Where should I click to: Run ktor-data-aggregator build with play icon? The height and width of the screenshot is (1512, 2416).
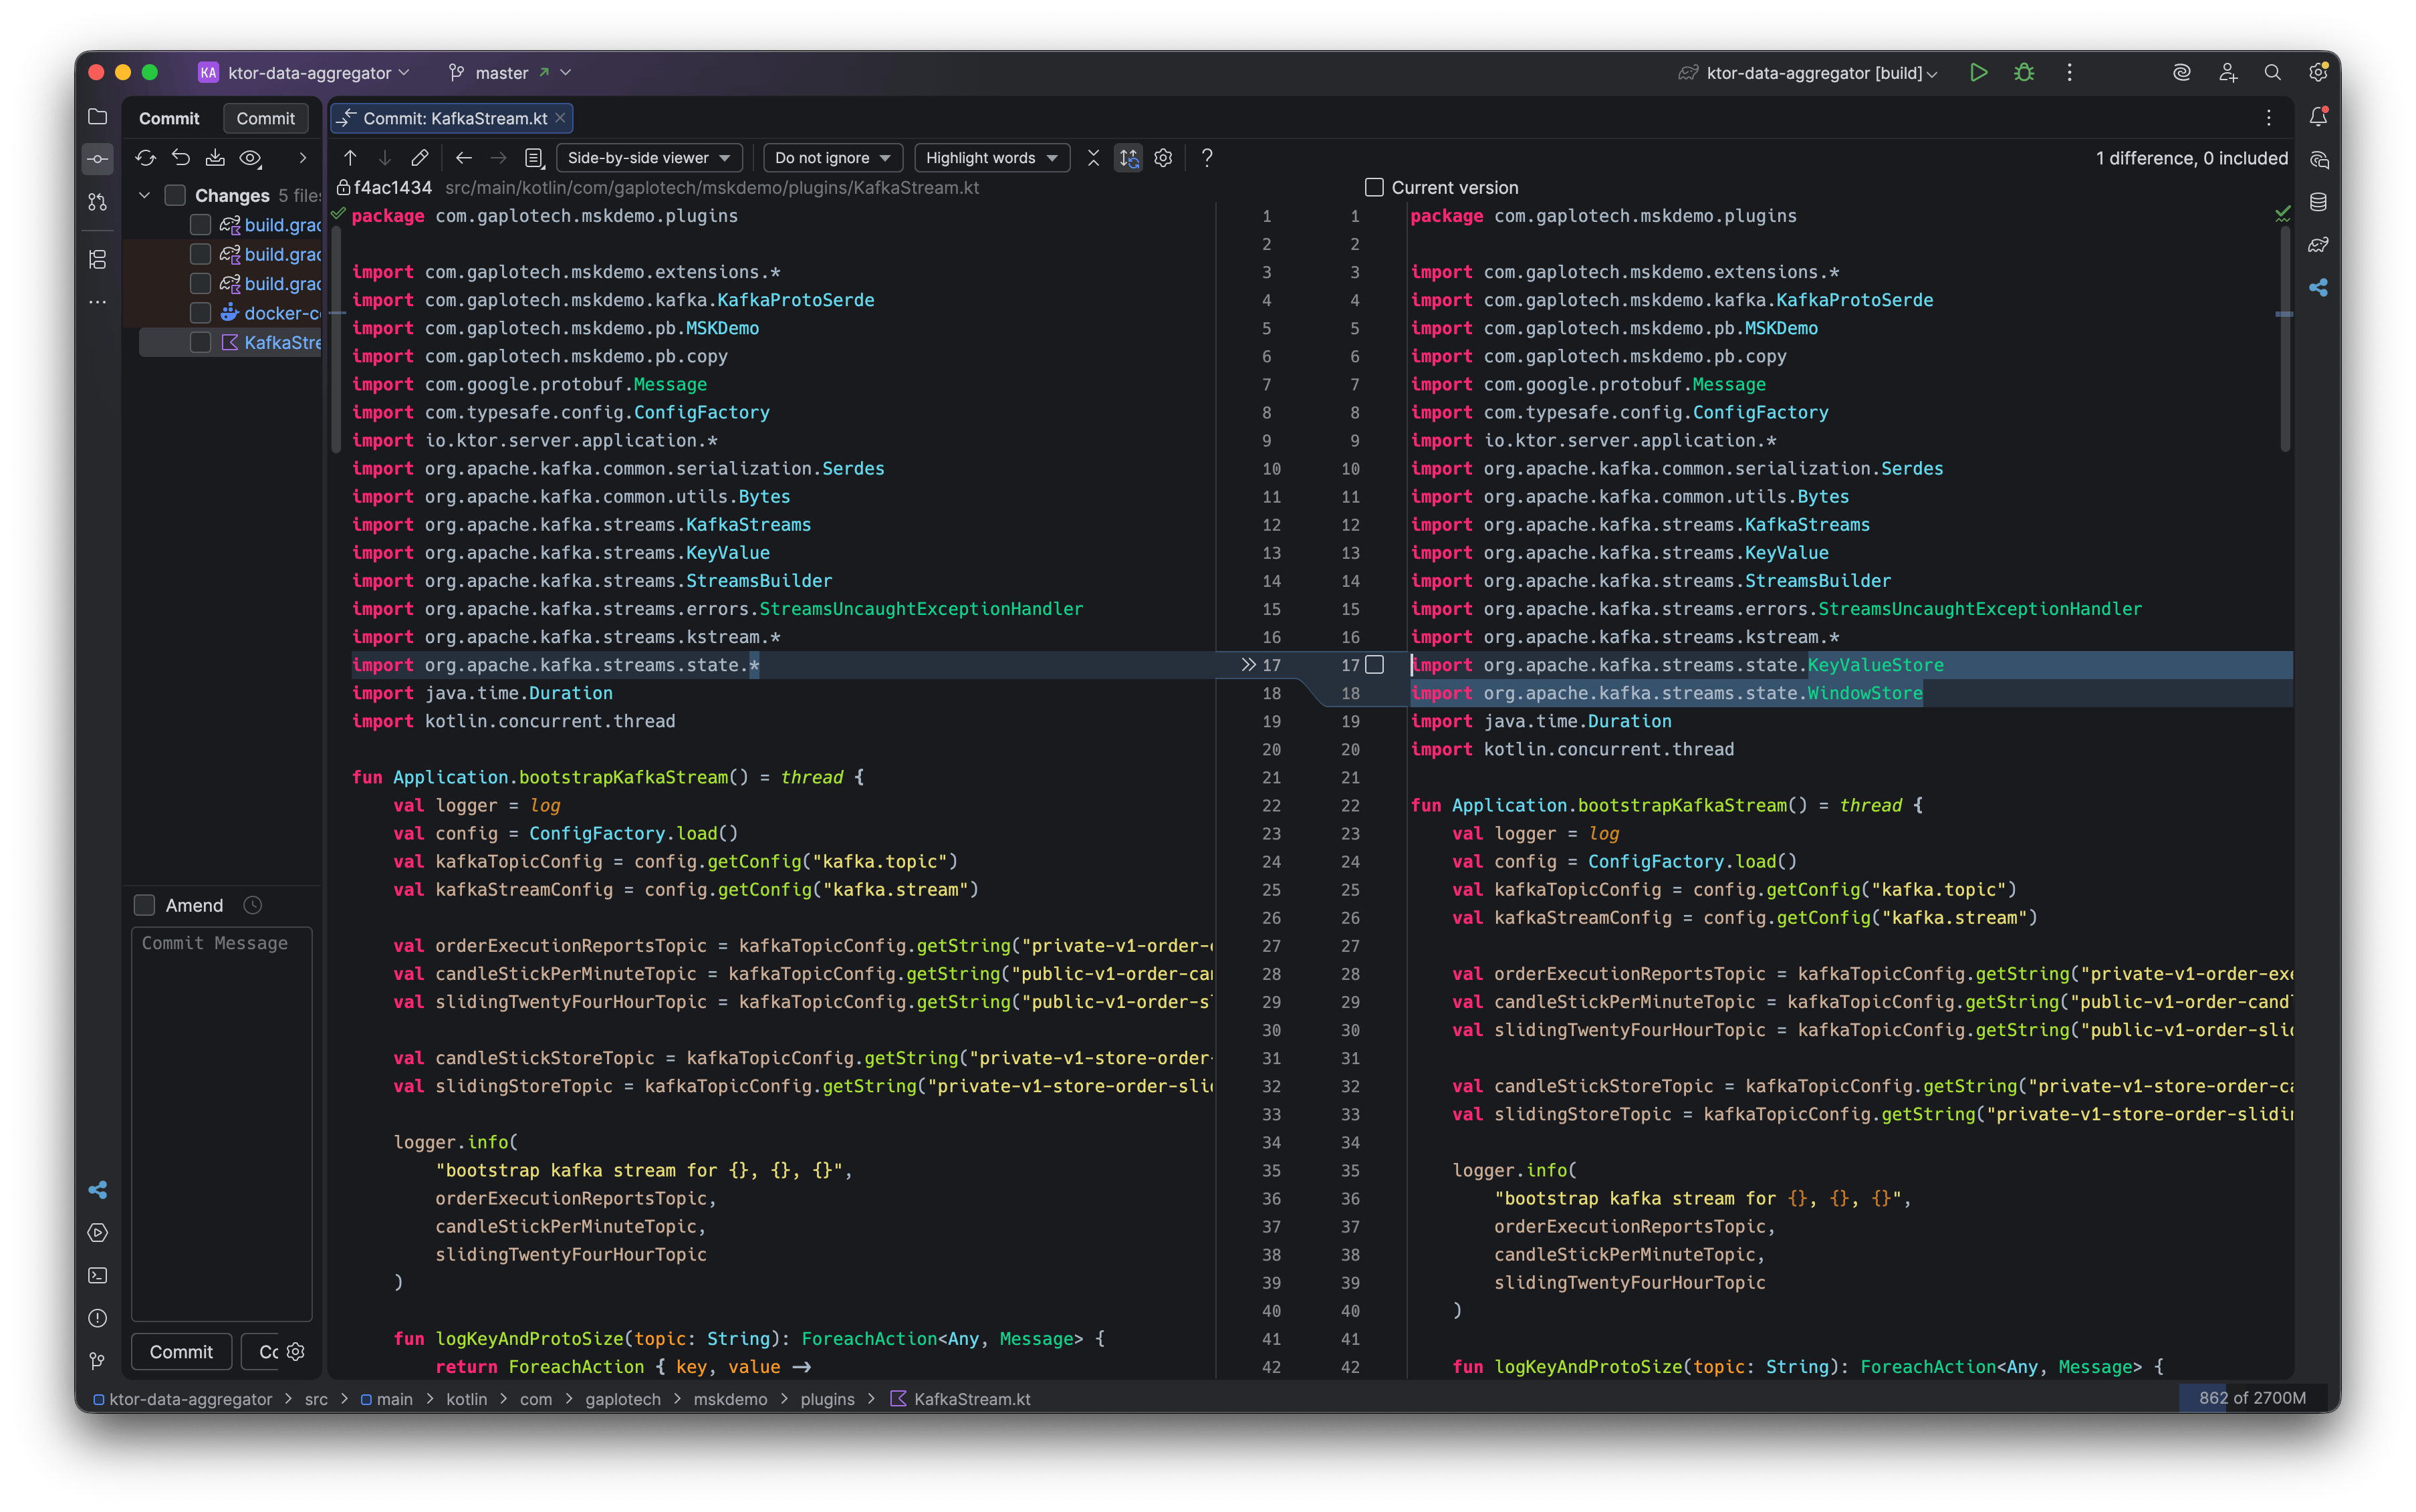pos(1978,72)
